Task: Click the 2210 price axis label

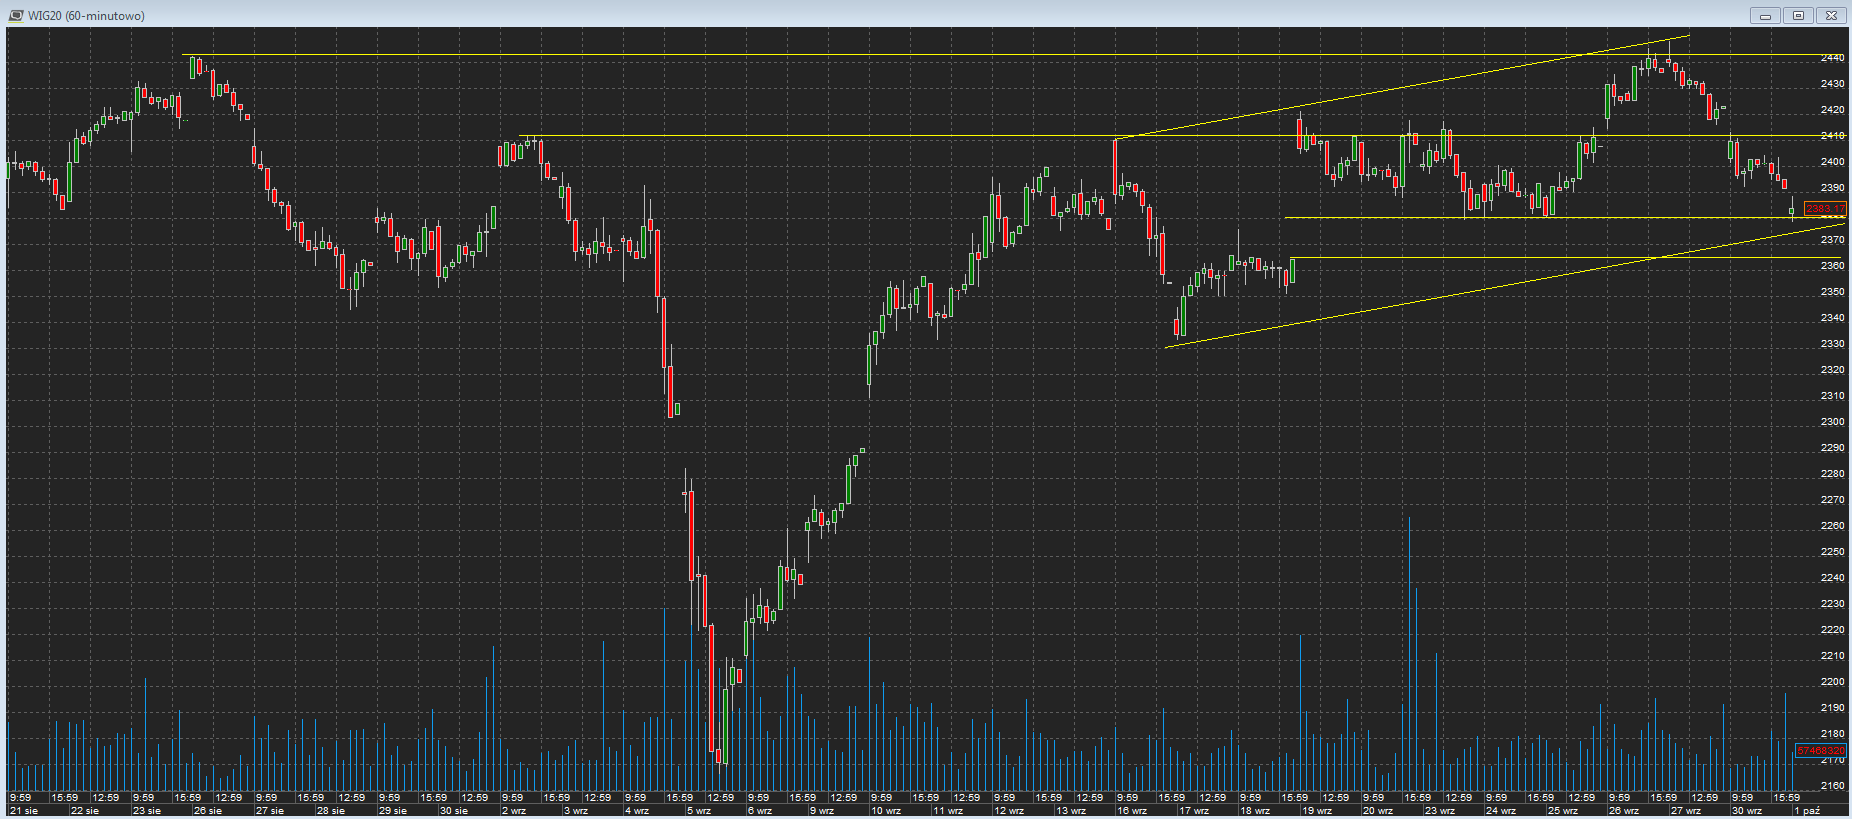Action: pyautogui.click(x=1833, y=656)
